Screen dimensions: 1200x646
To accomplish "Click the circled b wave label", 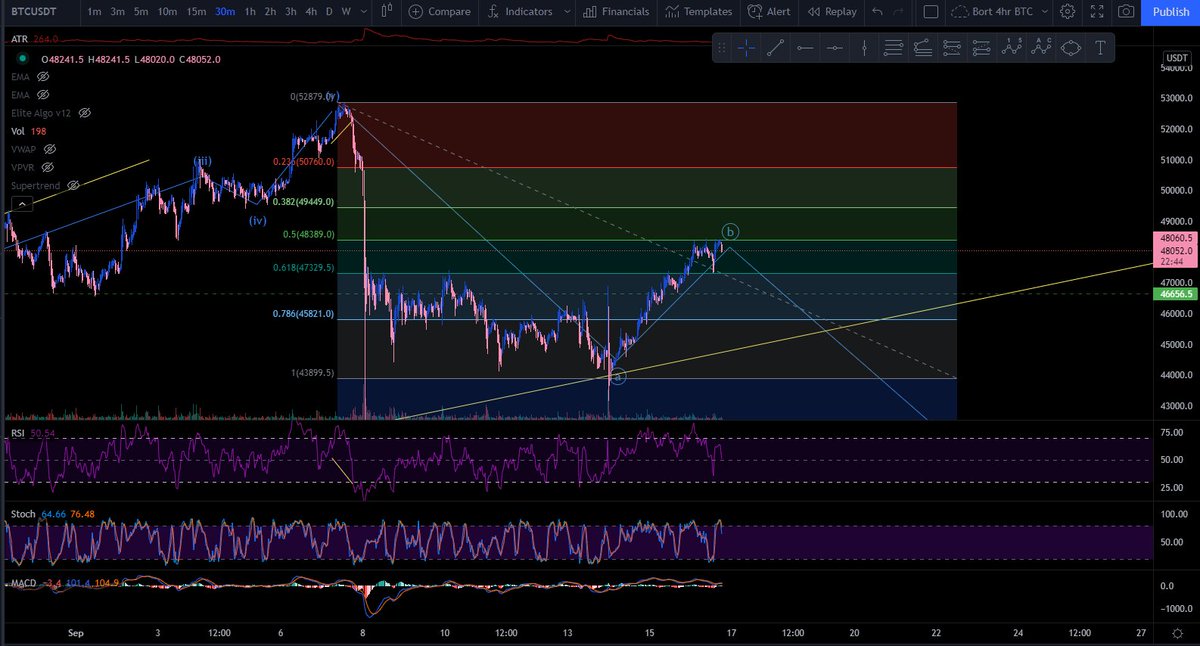I will tap(731, 232).
